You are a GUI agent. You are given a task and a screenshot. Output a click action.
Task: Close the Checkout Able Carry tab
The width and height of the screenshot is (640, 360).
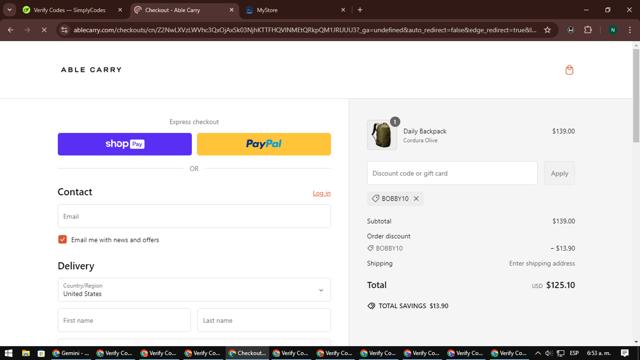(x=231, y=10)
